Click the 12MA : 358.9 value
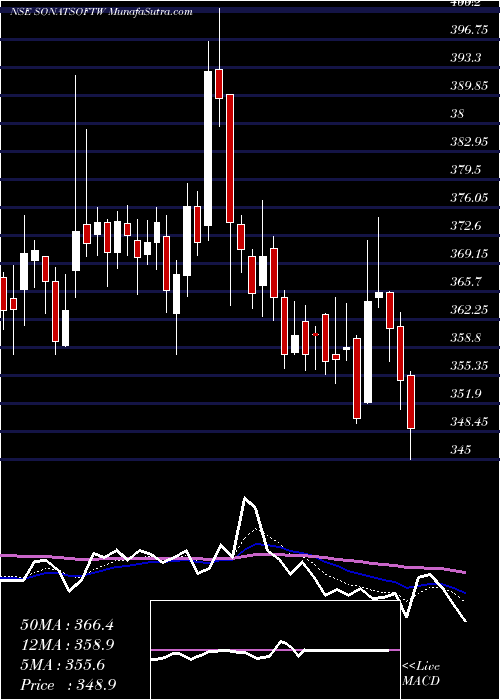The image size is (500, 700). (67, 645)
